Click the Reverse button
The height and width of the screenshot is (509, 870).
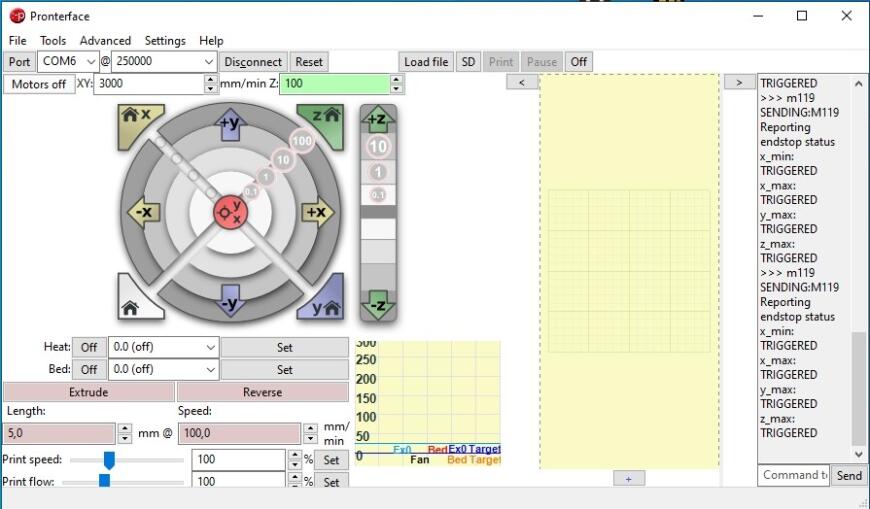pos(262,392)
